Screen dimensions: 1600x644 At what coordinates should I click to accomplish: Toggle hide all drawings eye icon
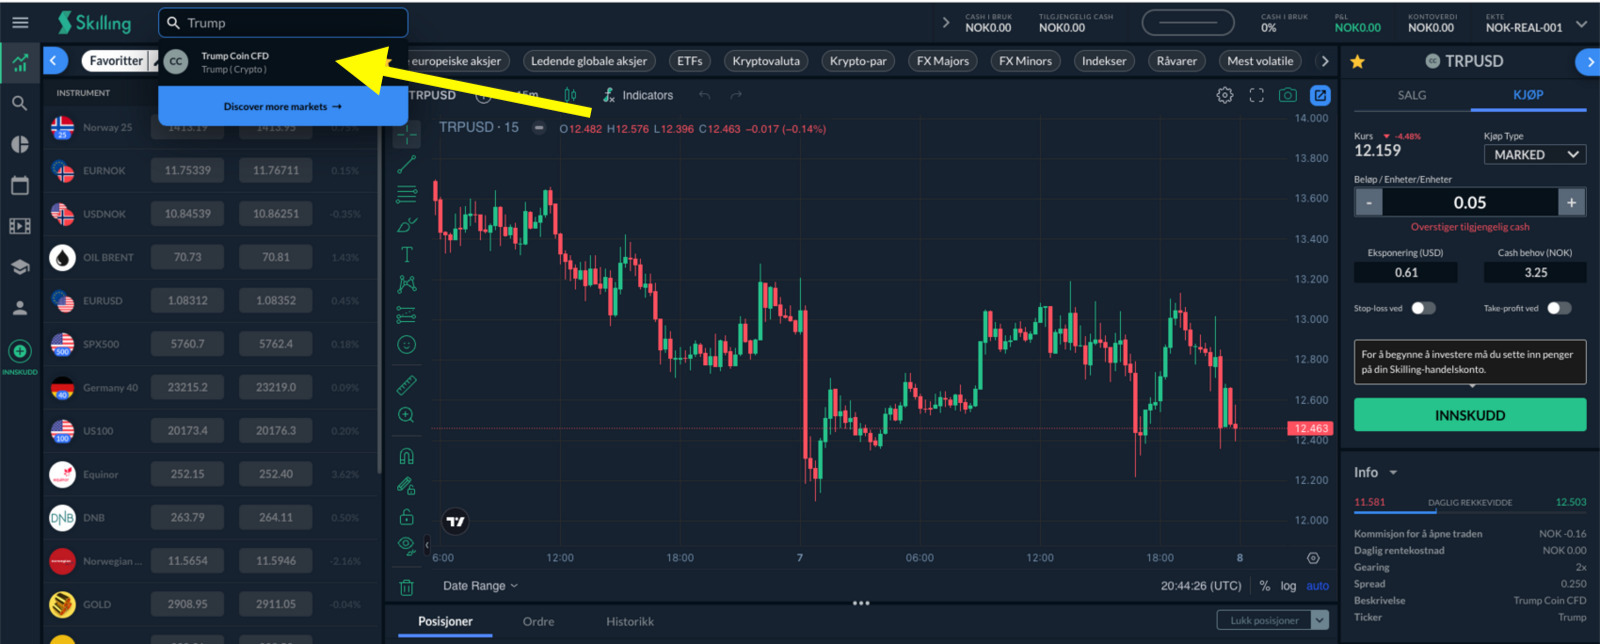tap(407, 546)
